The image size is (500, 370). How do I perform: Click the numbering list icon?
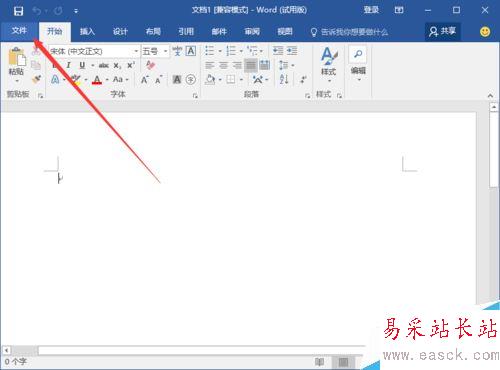(x=231, y=51)
